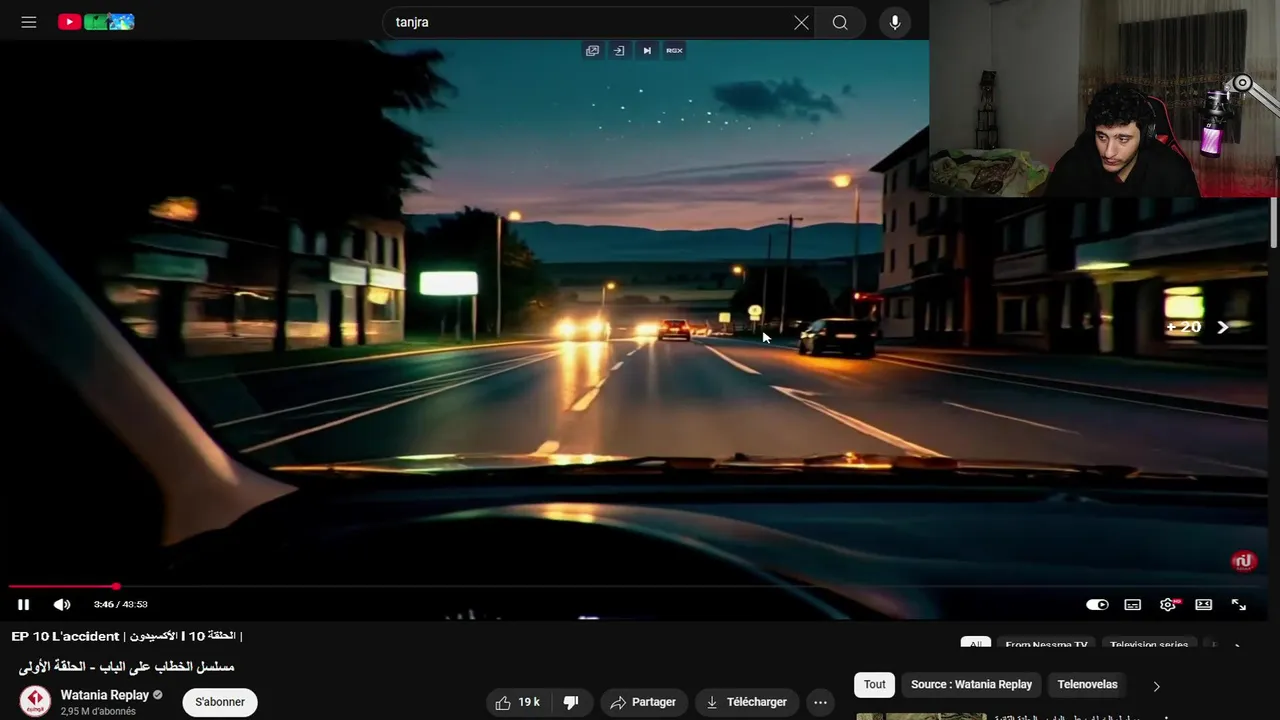Toggle the autoplay switch

pos(1097,604)
